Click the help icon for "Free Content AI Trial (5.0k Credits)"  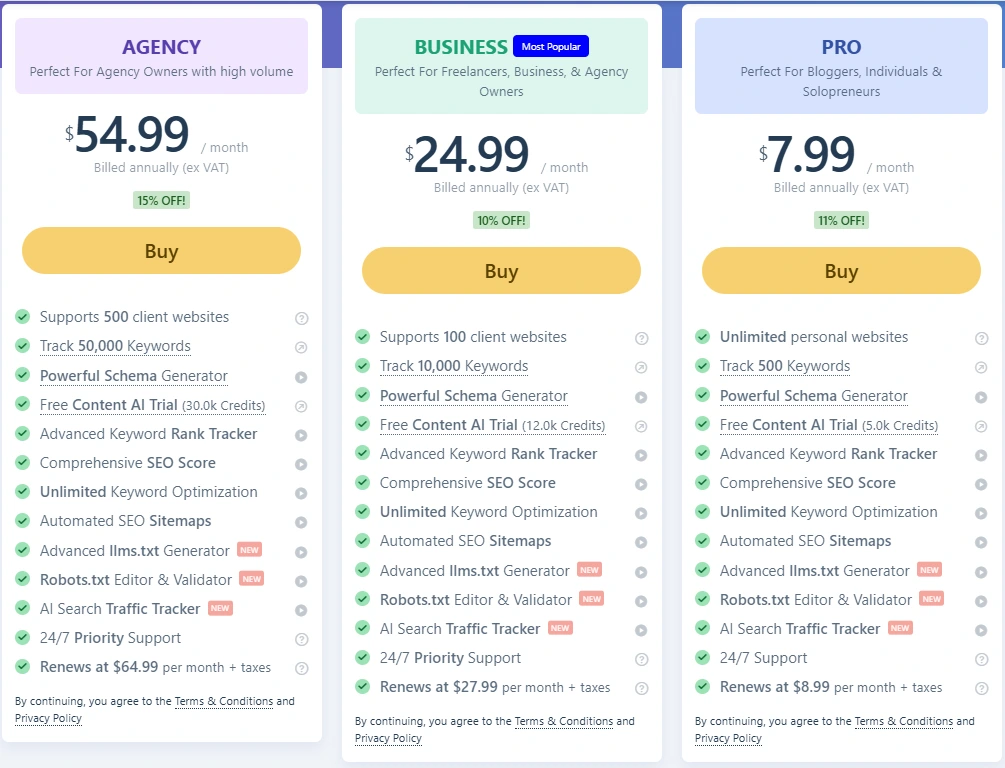point(981,425)
